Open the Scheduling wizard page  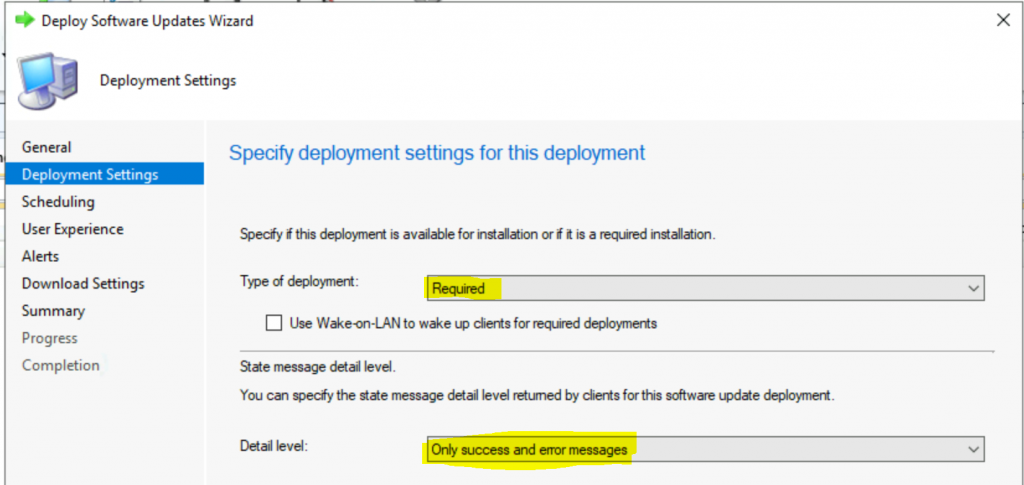pyautogui.click(x=58, y=202)
